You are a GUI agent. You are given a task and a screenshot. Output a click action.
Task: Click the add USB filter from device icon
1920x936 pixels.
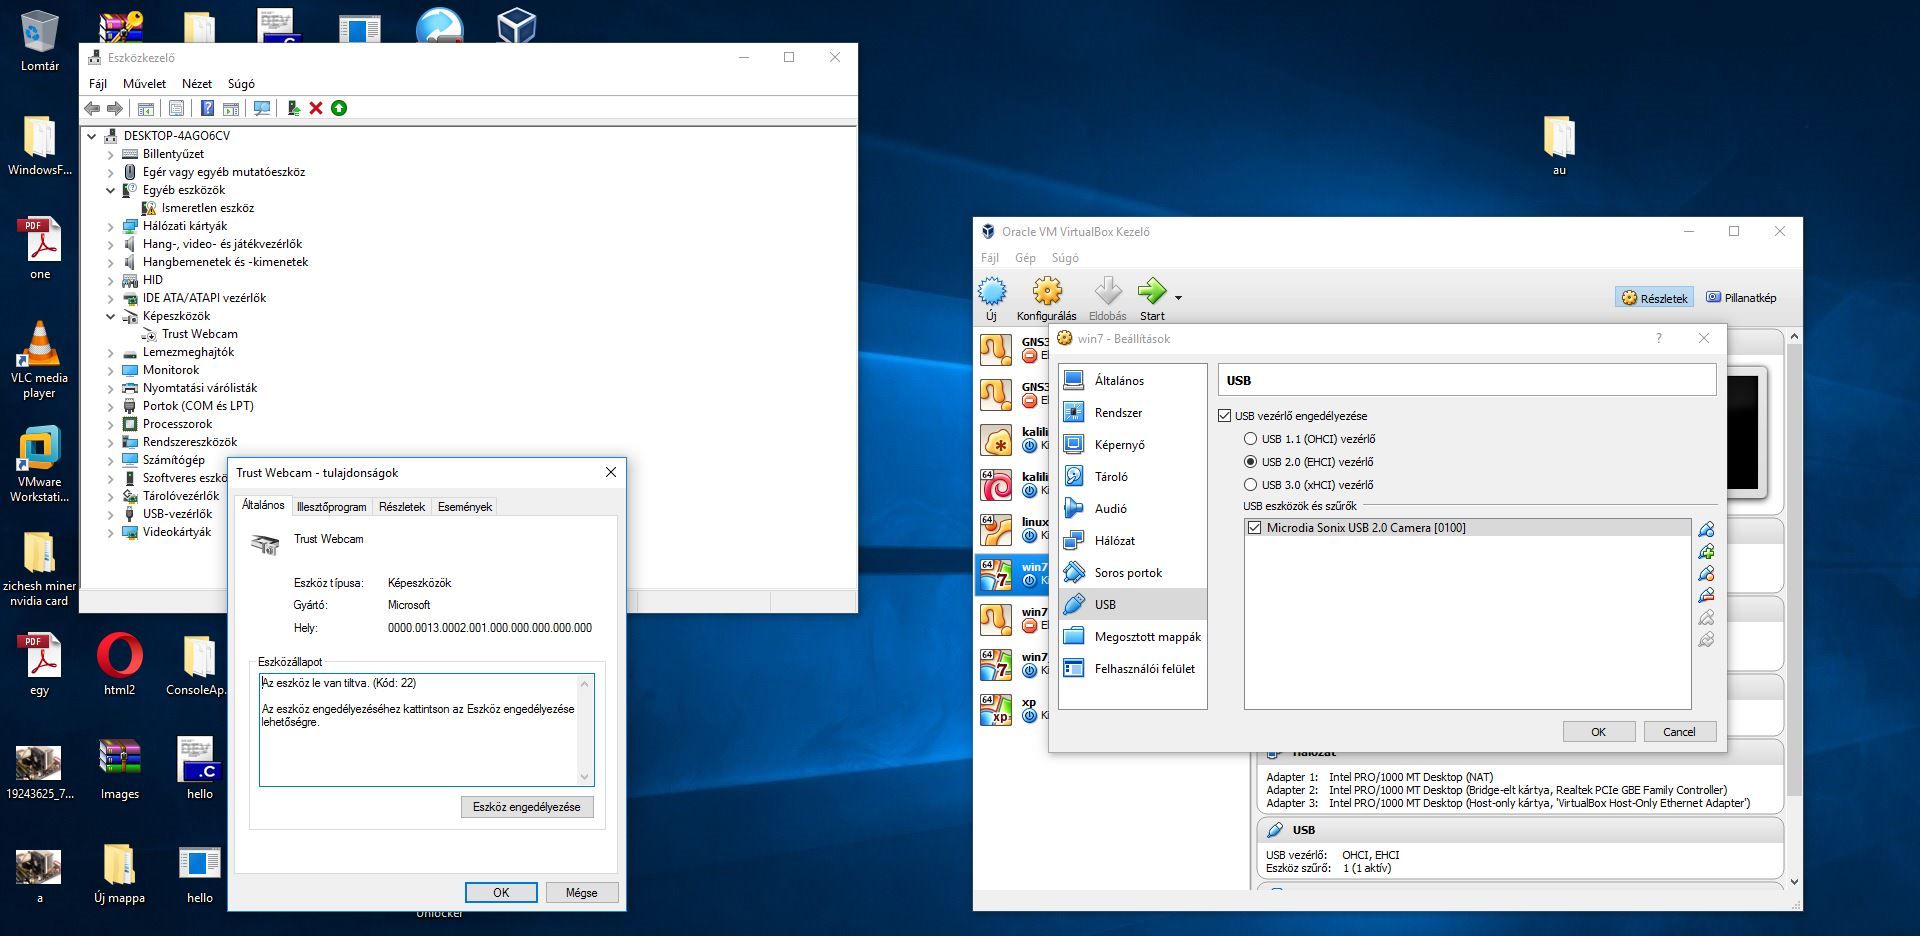click(x=1706, y=551)
